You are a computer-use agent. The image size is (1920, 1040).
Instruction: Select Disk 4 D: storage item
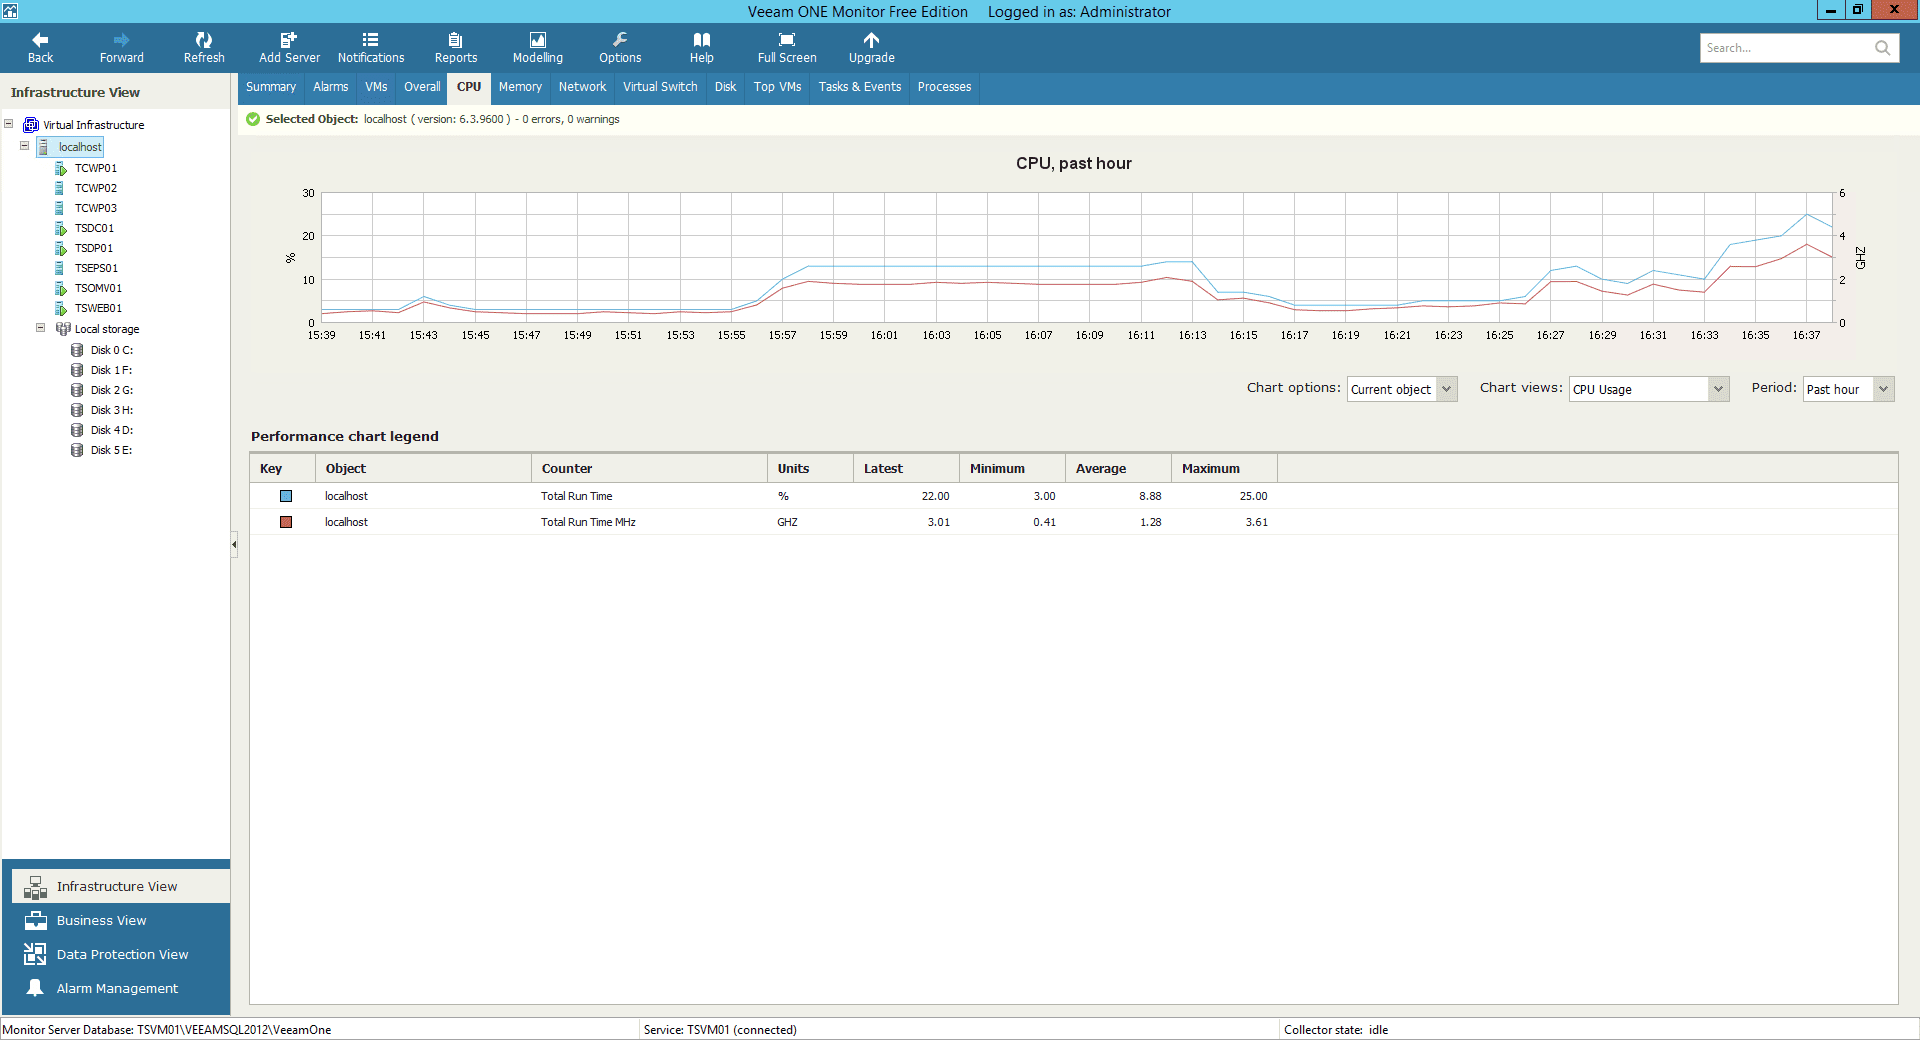(112, 430)
